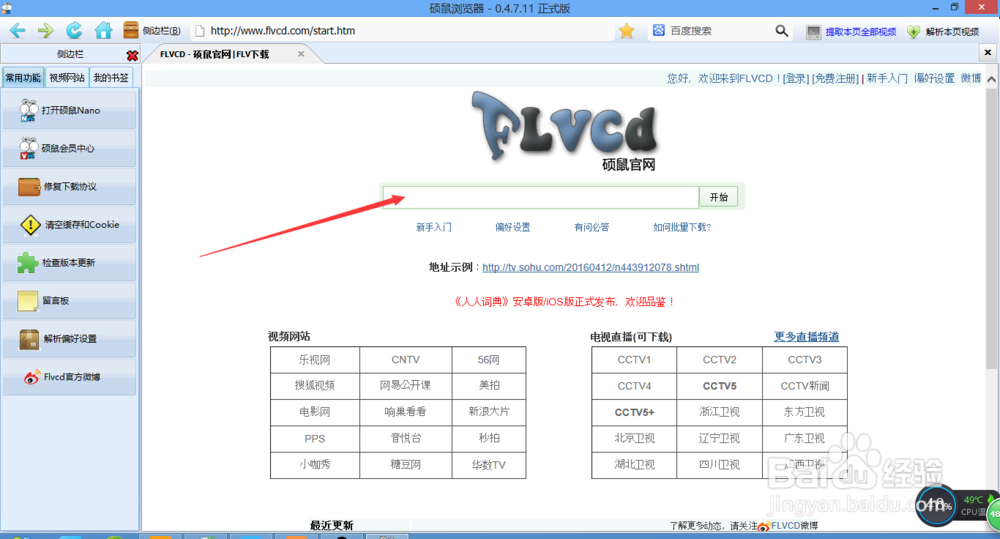Screen dimensions: 1000x539
Task: Click PPS in video sites table
Action: pyautogui.click(x=315, y=439)
